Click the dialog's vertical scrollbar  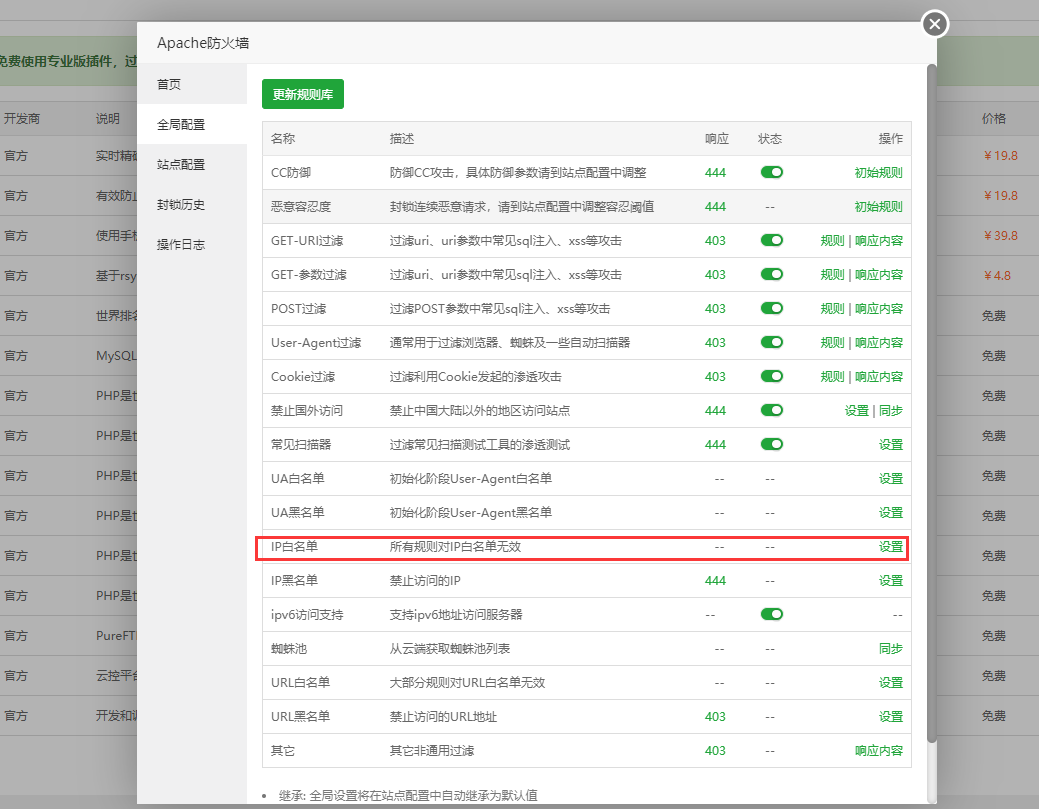(932, 403)
